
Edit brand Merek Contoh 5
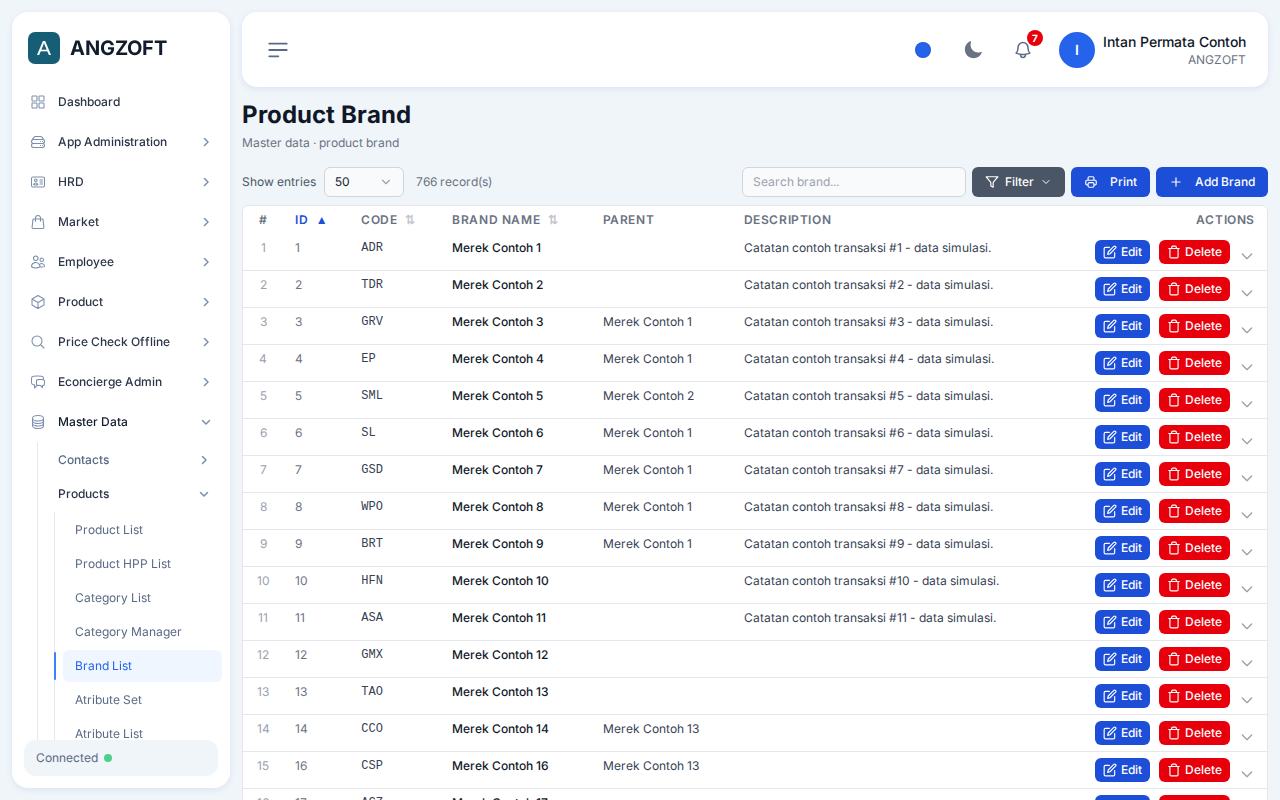[1122, 400]
